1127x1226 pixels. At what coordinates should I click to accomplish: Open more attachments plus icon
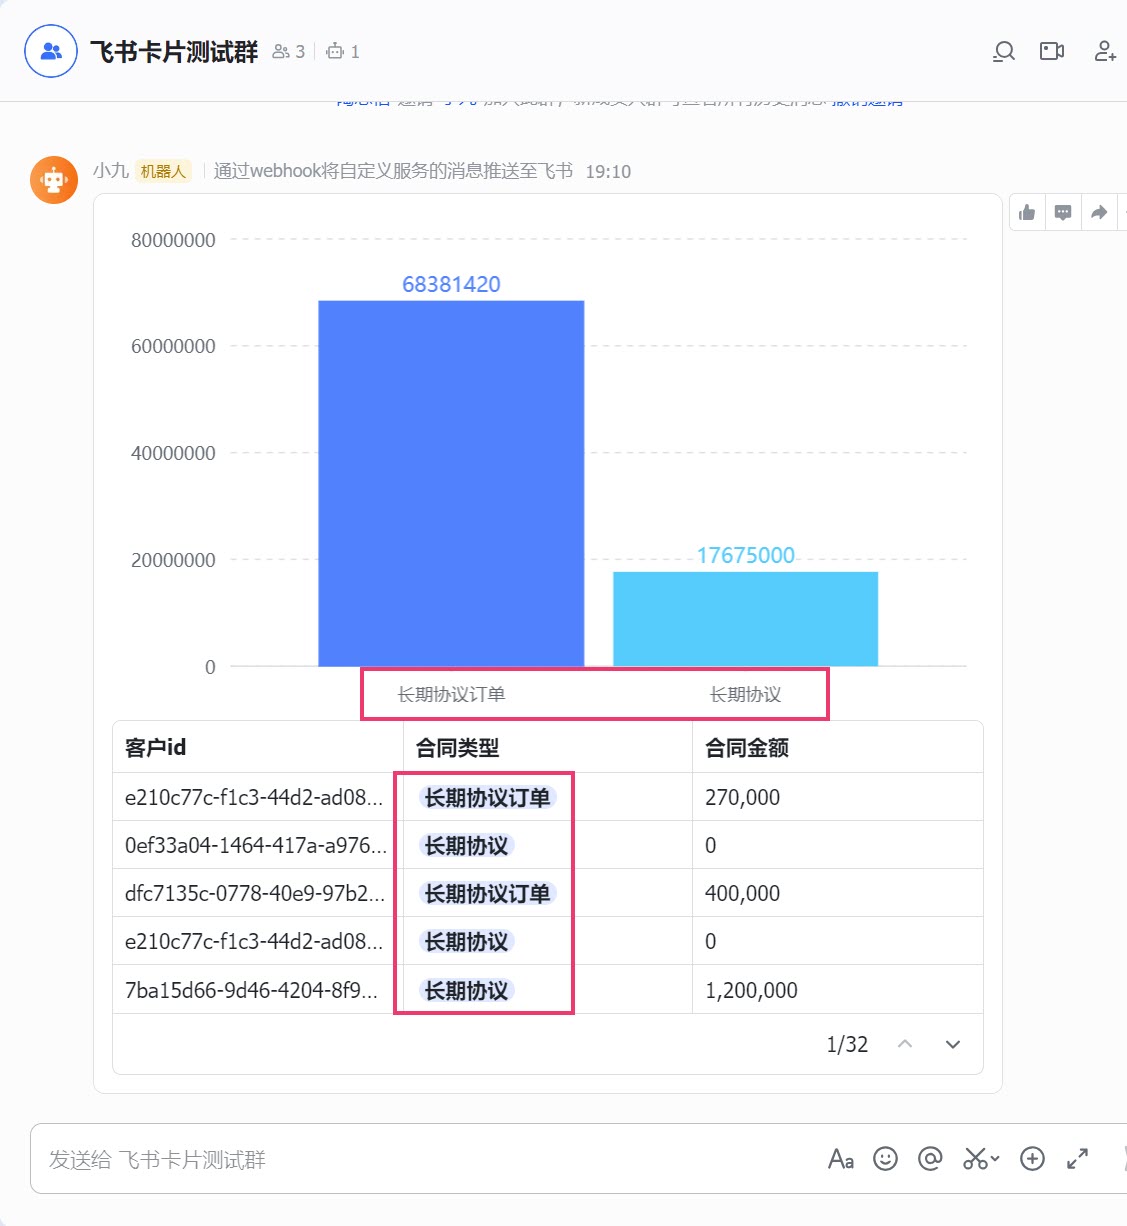point(1032,1159)
